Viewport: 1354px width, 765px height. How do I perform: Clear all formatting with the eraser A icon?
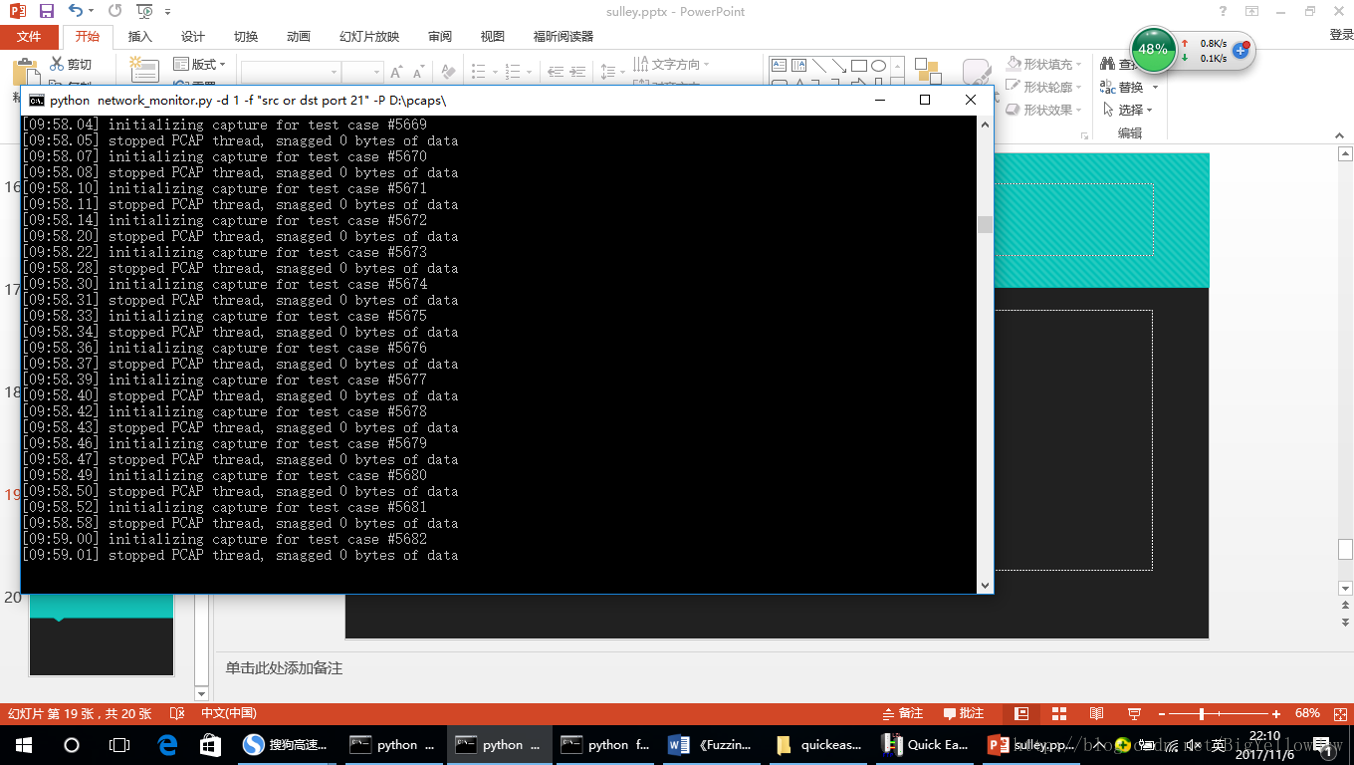448,72
